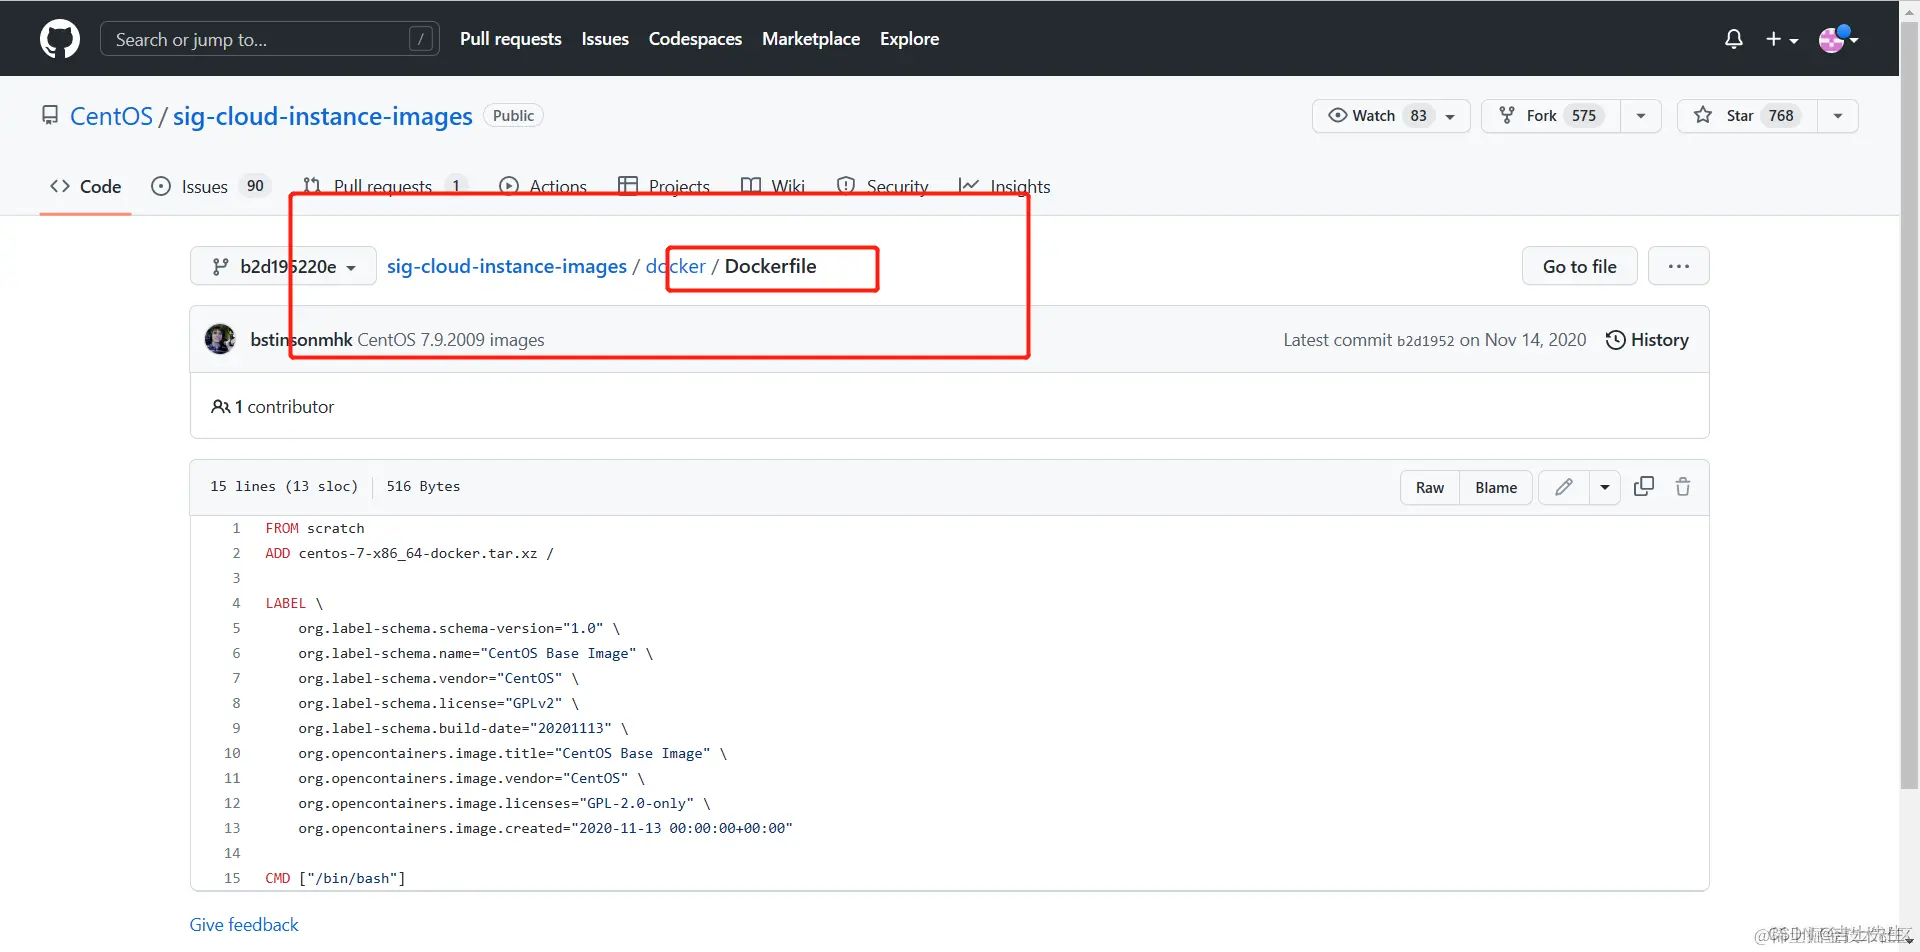Open the user avatar menu
Viewport: 1920px width, 952px height.
coord(1838,39)
